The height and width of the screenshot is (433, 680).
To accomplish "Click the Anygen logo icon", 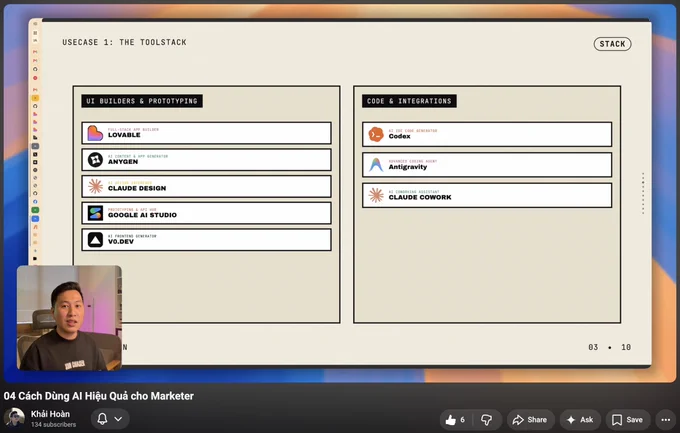I will tap(95, 160).
